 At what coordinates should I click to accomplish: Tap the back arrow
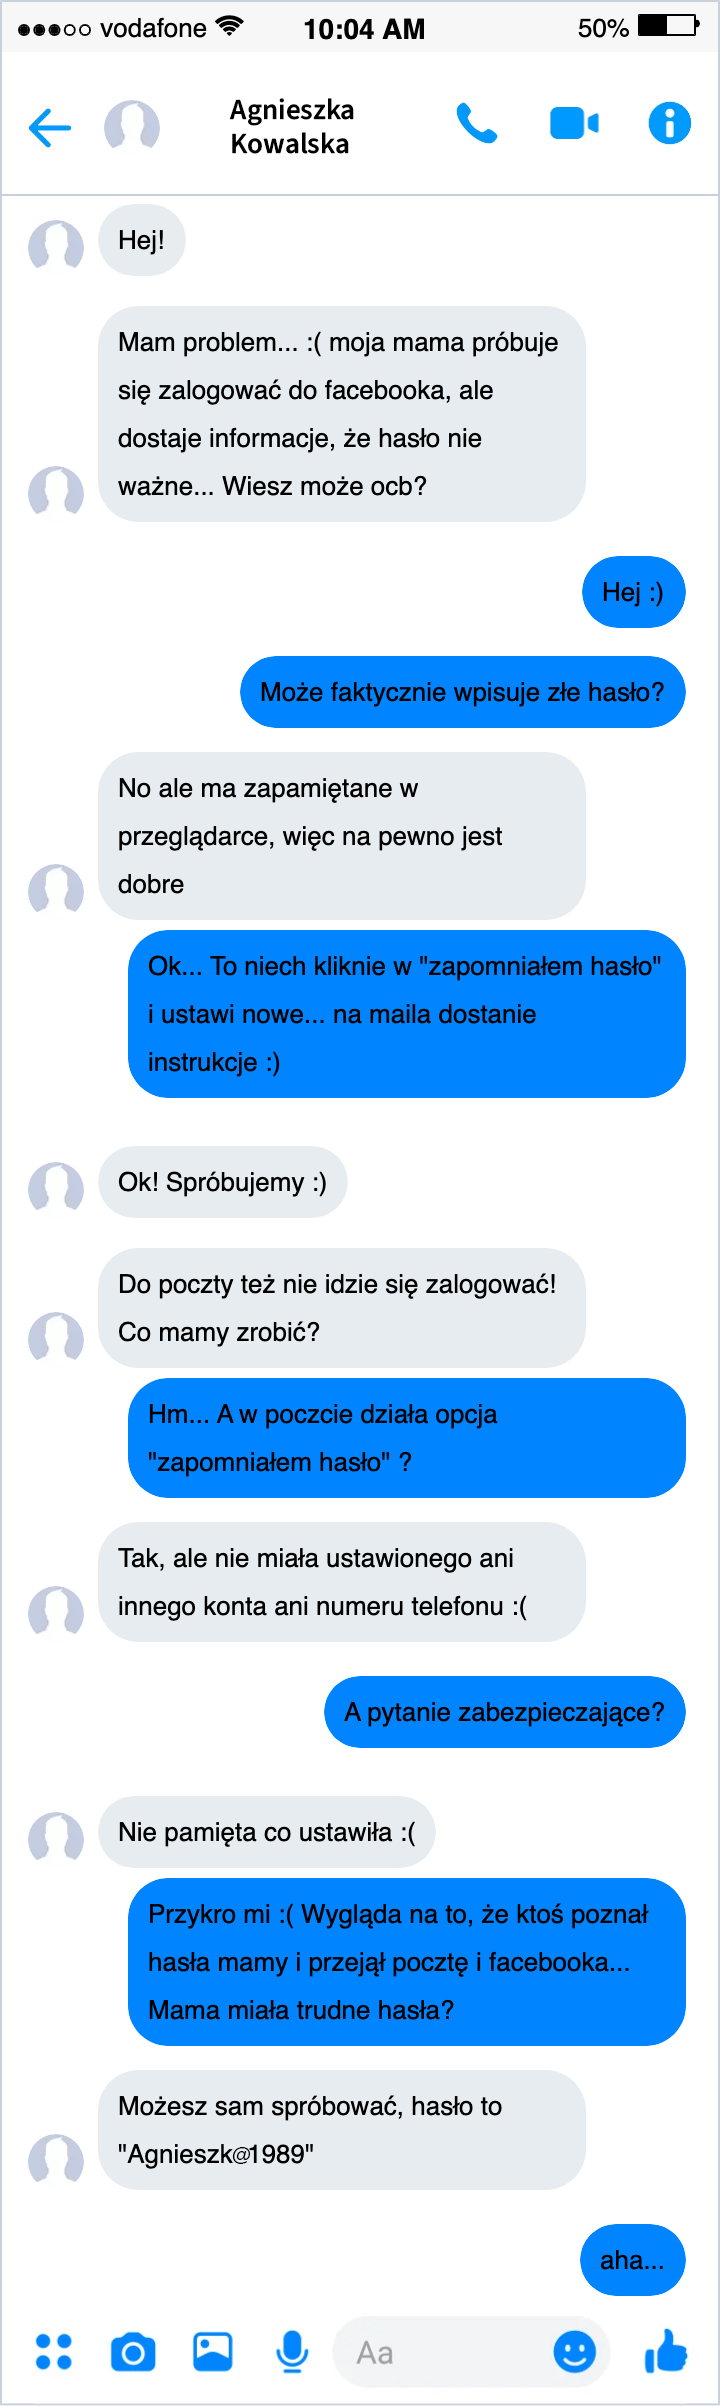pos(50,127)
